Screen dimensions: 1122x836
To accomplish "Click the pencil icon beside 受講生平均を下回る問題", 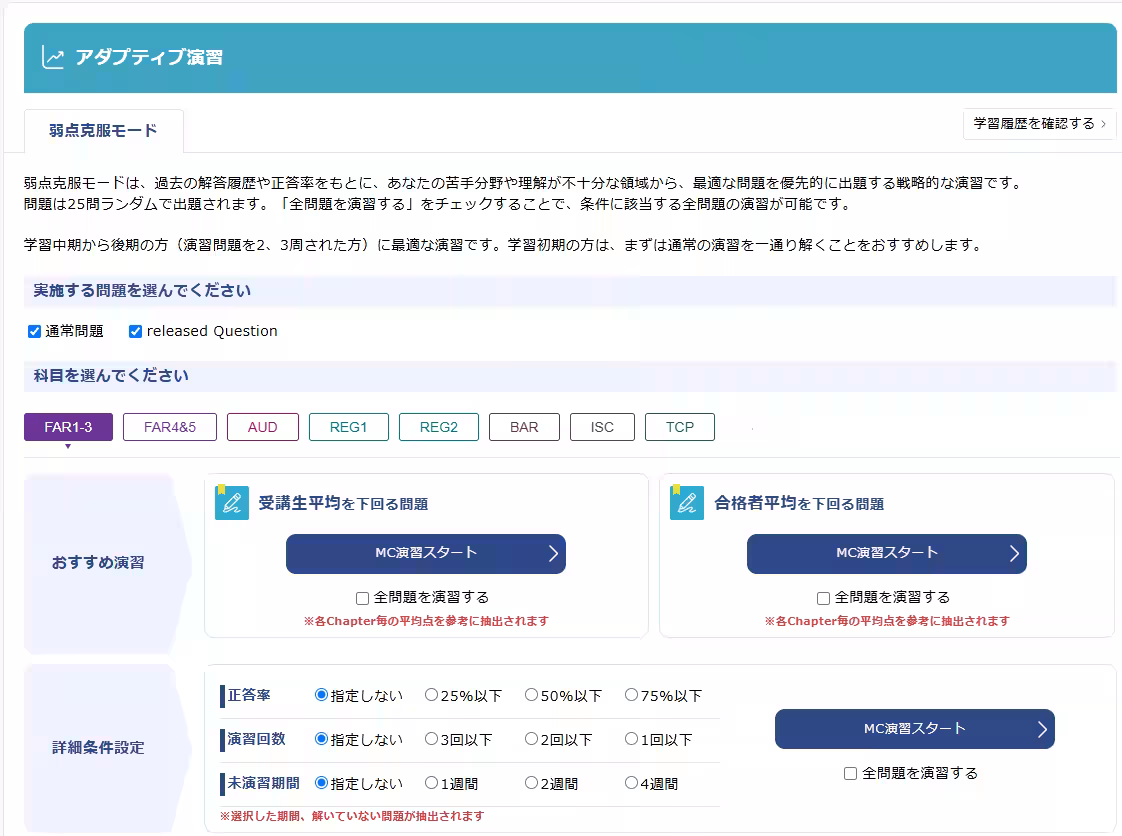I will click(230, 502).
